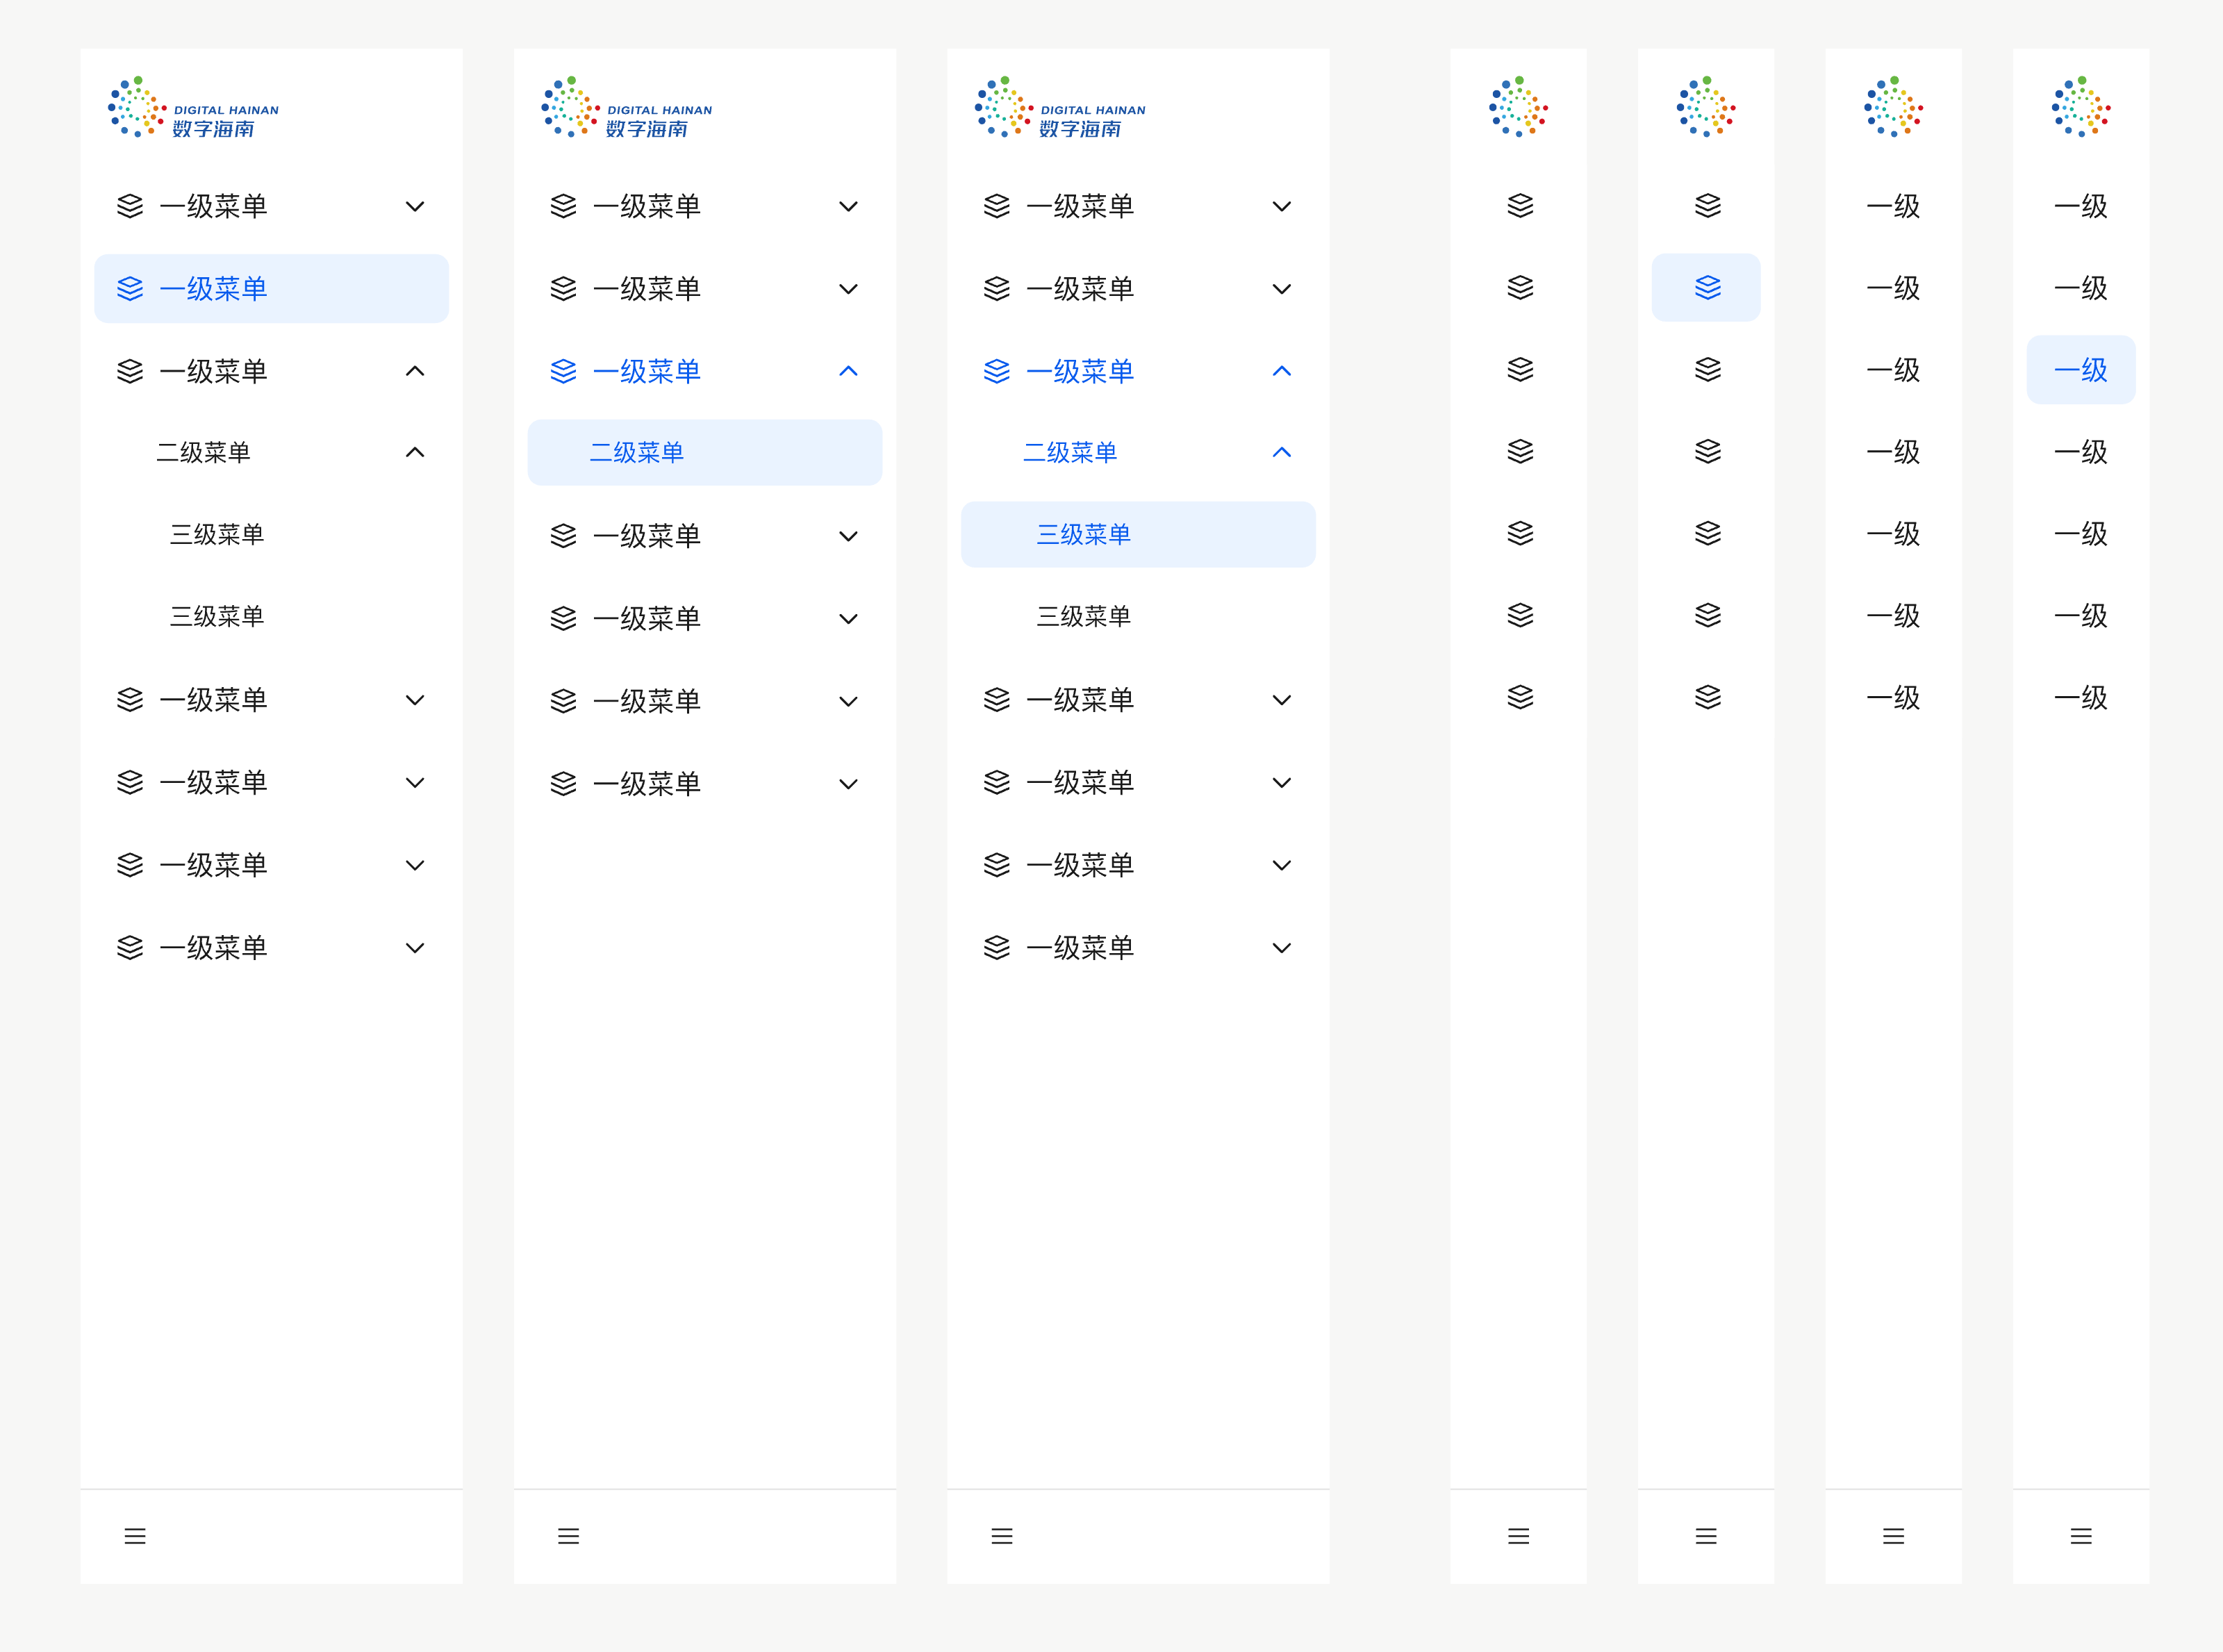Click the 数字海南 logo in the second sidebar

[627, 107]
